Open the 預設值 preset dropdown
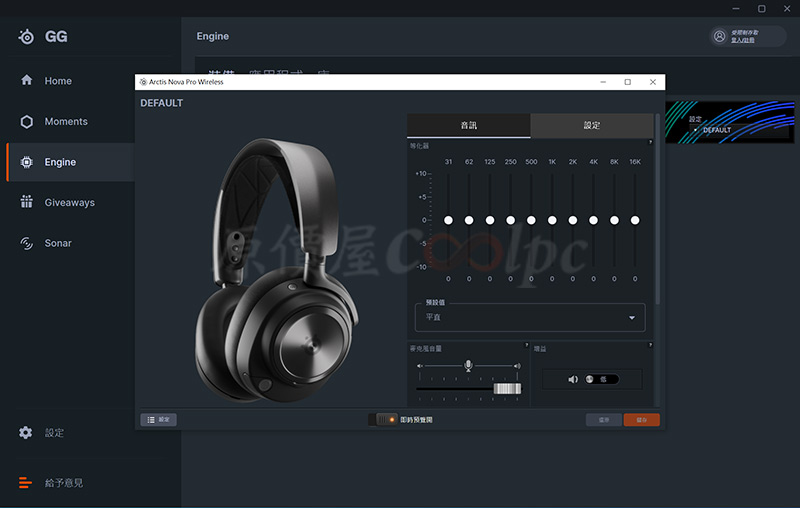800x508 pixels. coord(530,317)
